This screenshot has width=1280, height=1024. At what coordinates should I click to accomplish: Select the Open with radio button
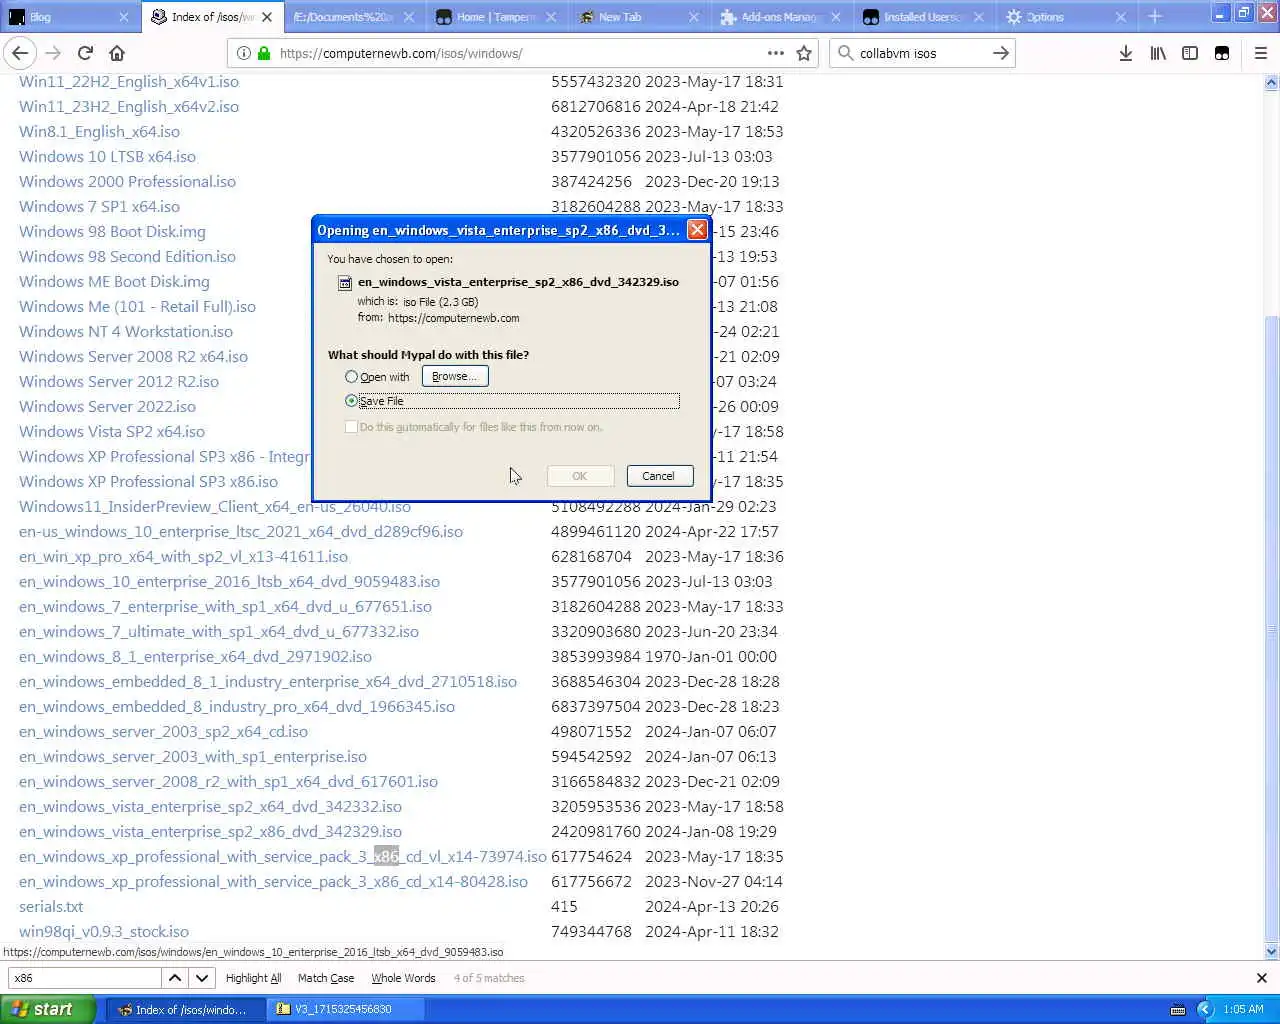[x=351, y=377]
